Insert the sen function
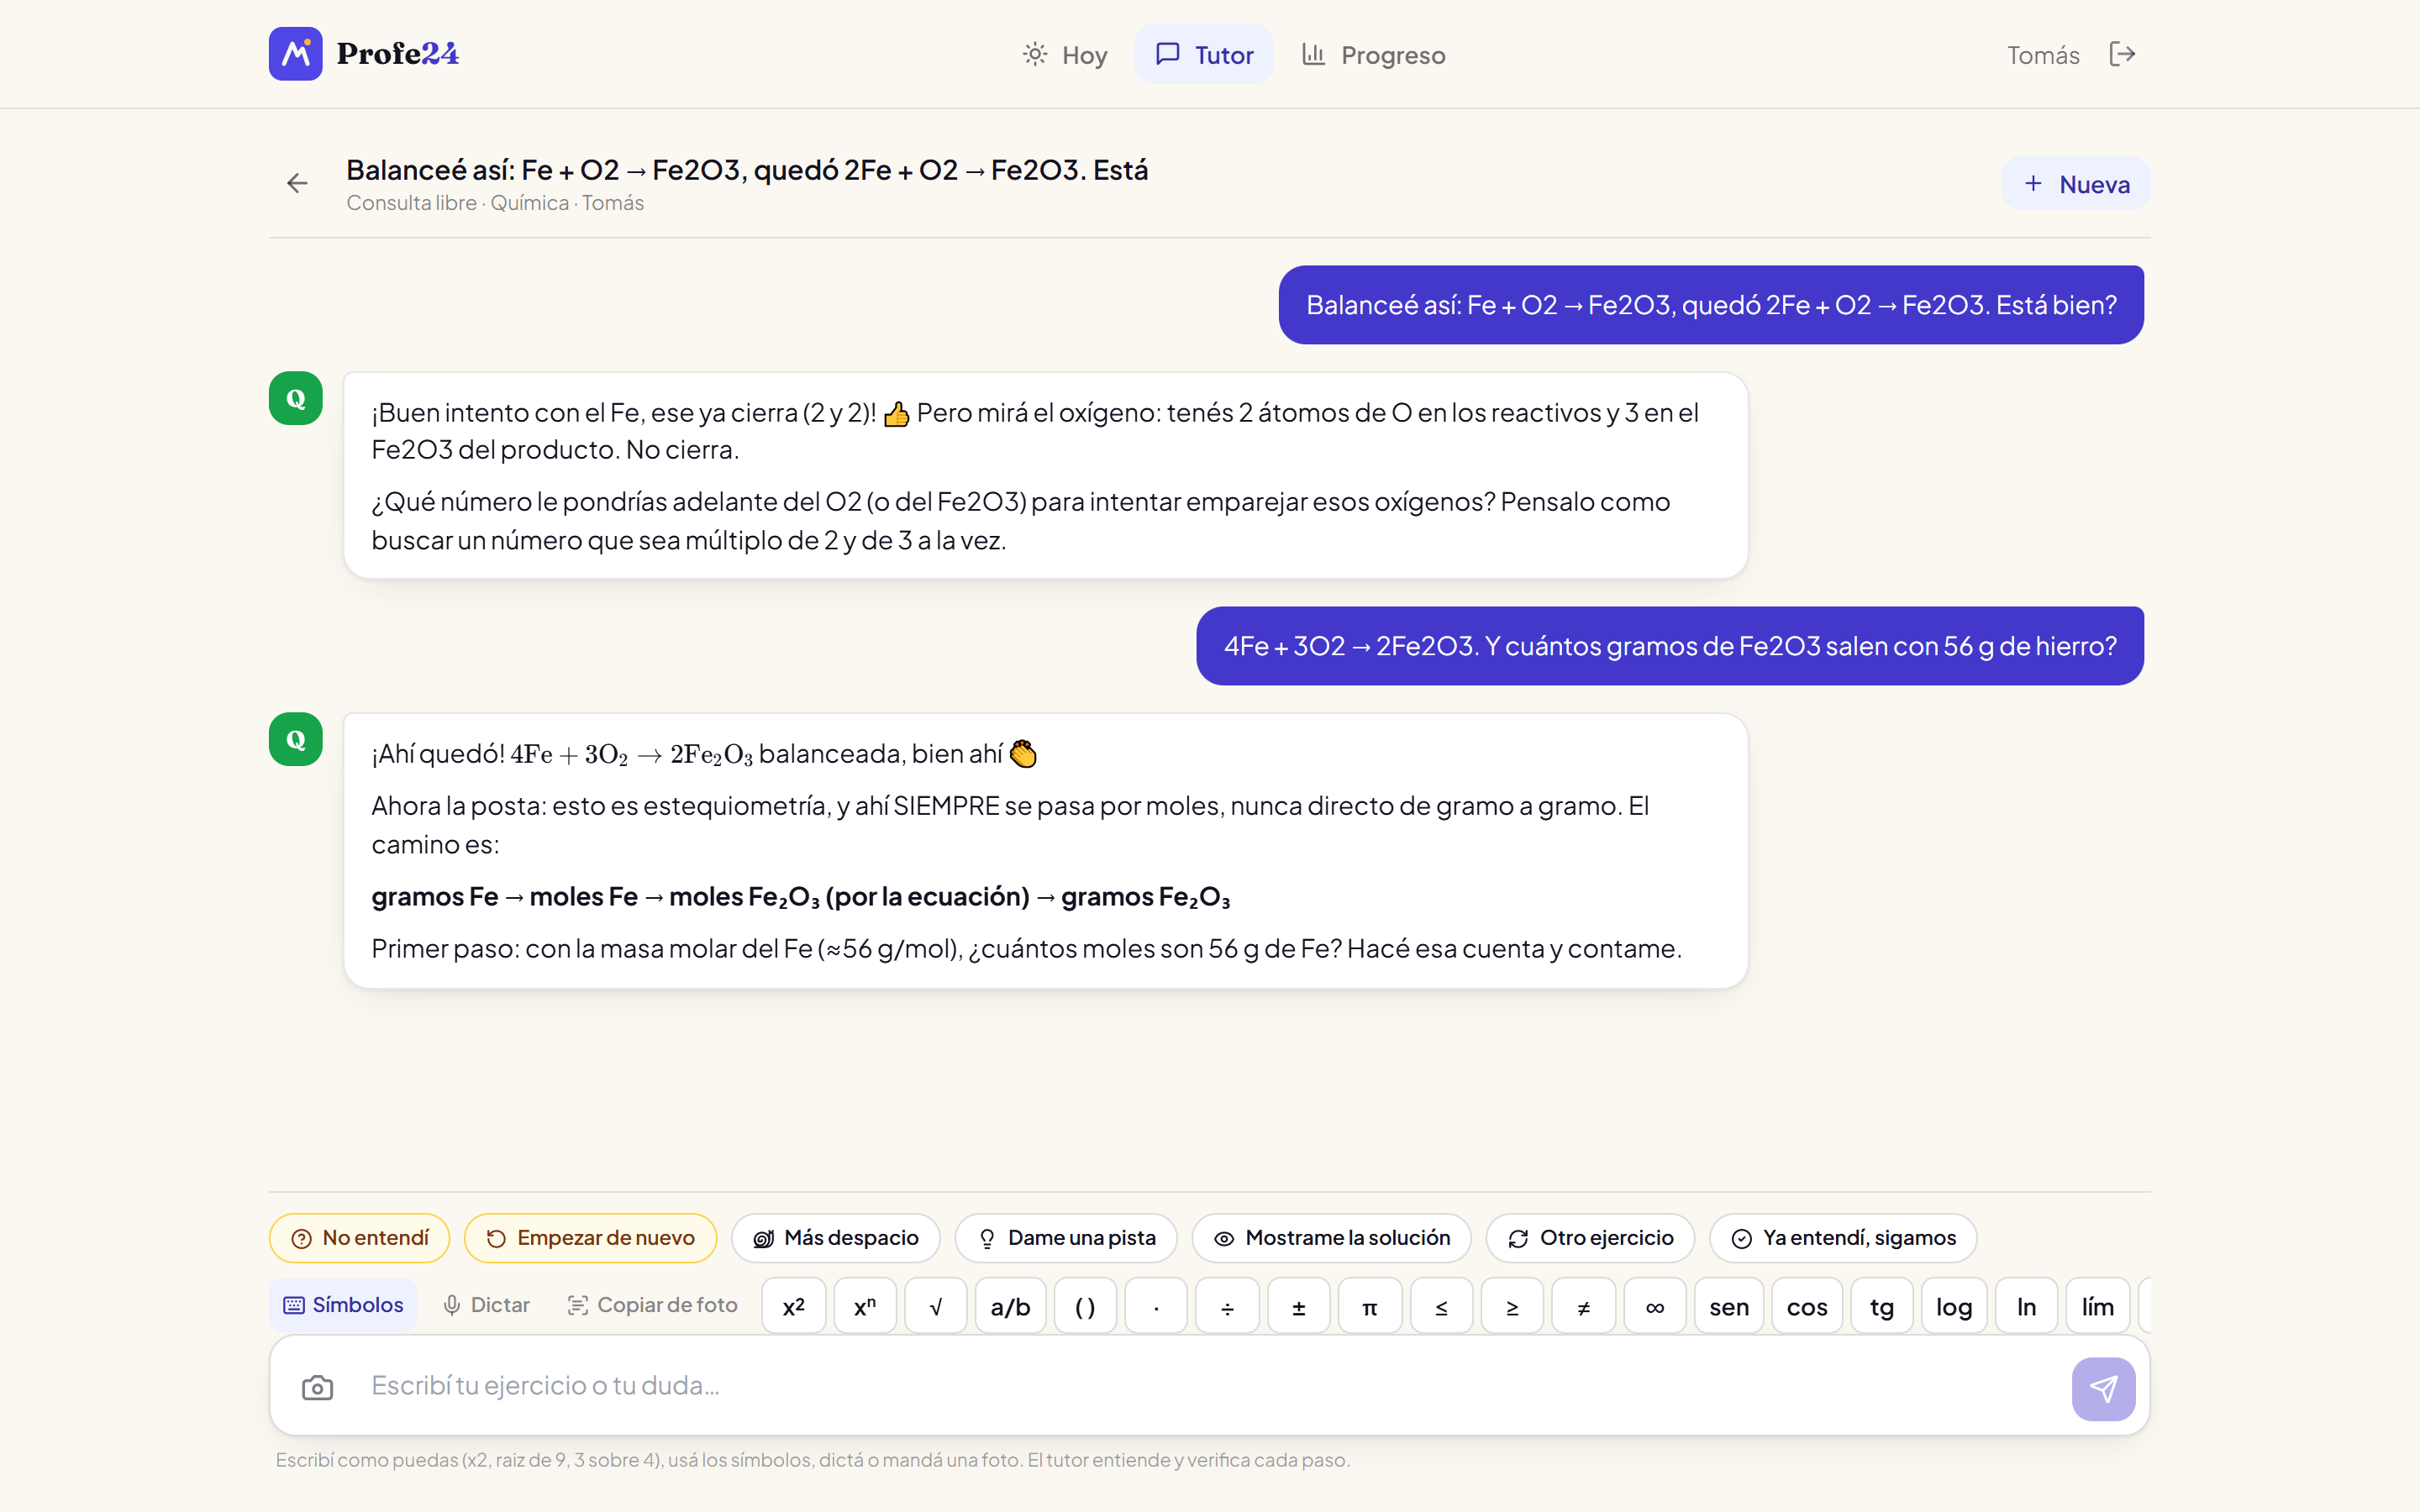Viewport: 2420px width, 1512px height. [1729, 1306]
